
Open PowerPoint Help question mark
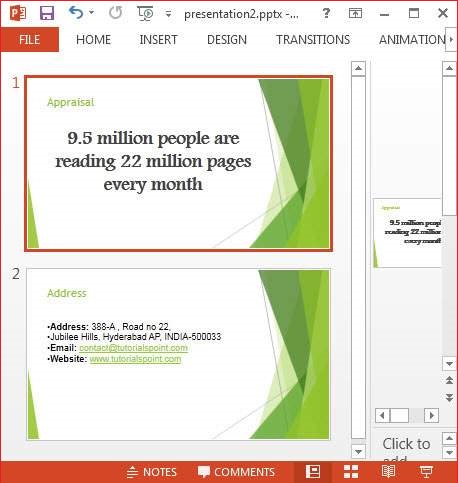coord(326,13)
